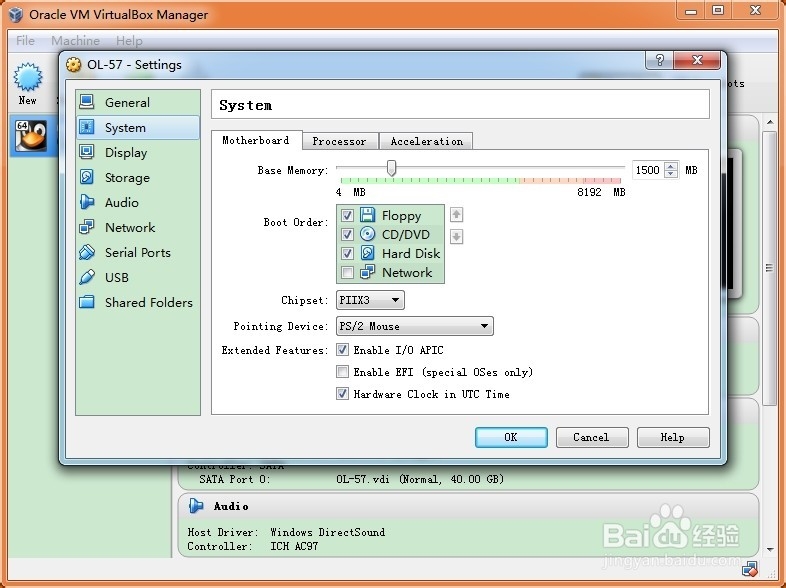Switch to the Motherboard tab

256,140
